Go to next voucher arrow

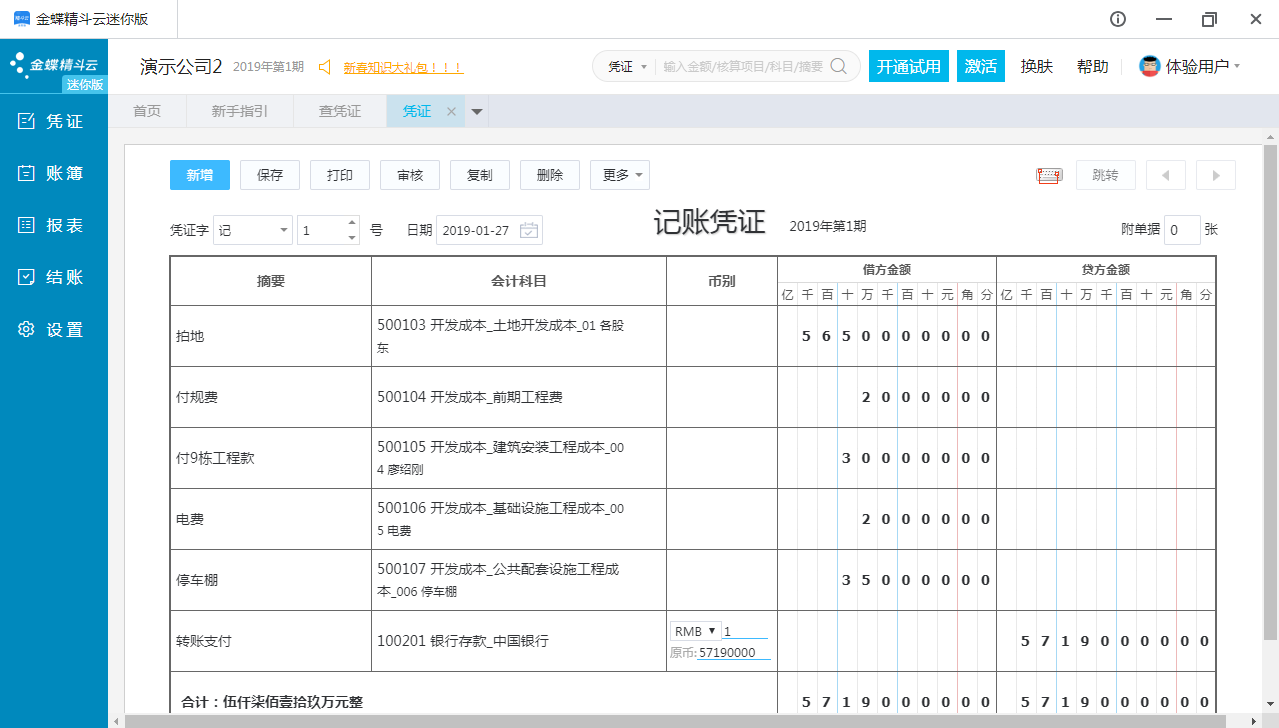pyautogui.click(x=1216, y=175)
